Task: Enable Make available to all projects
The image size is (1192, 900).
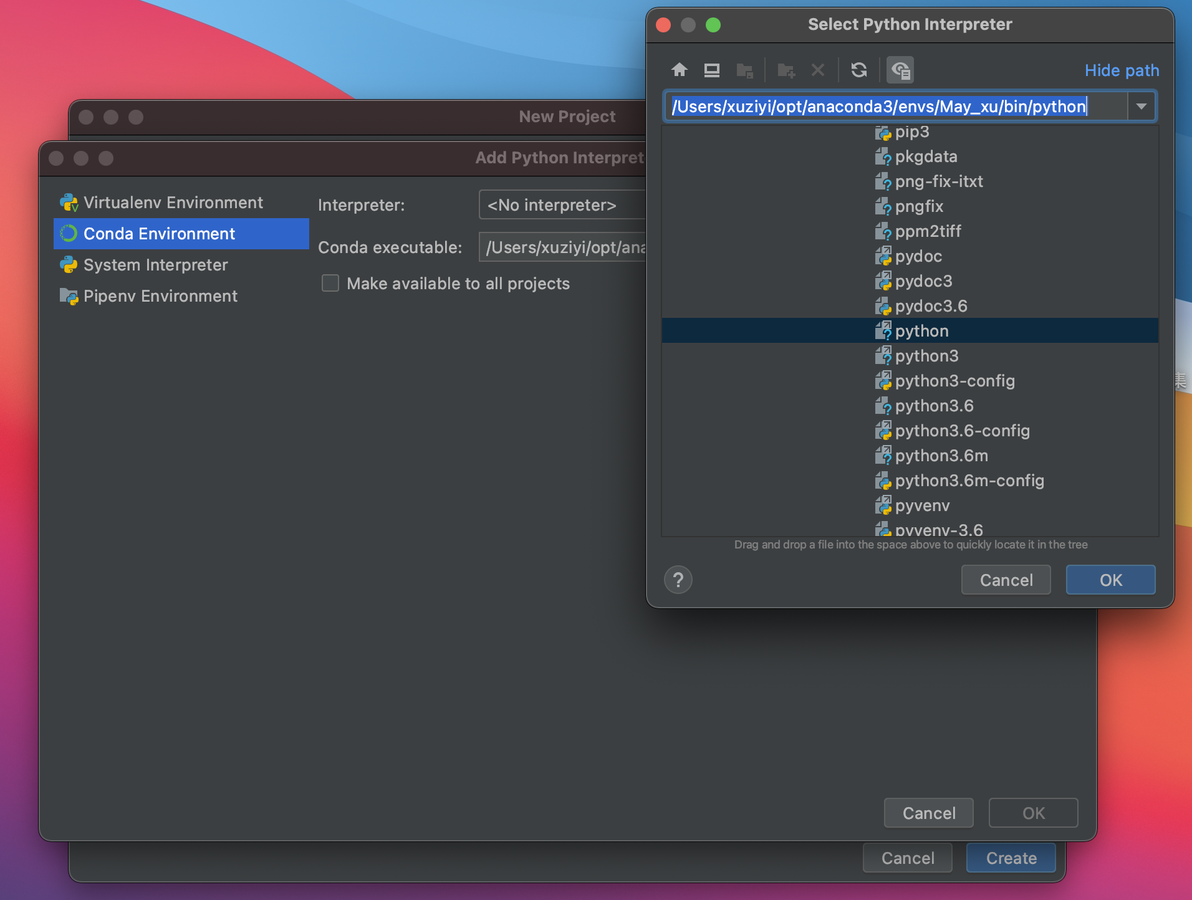Action: (x=330, y=284)
